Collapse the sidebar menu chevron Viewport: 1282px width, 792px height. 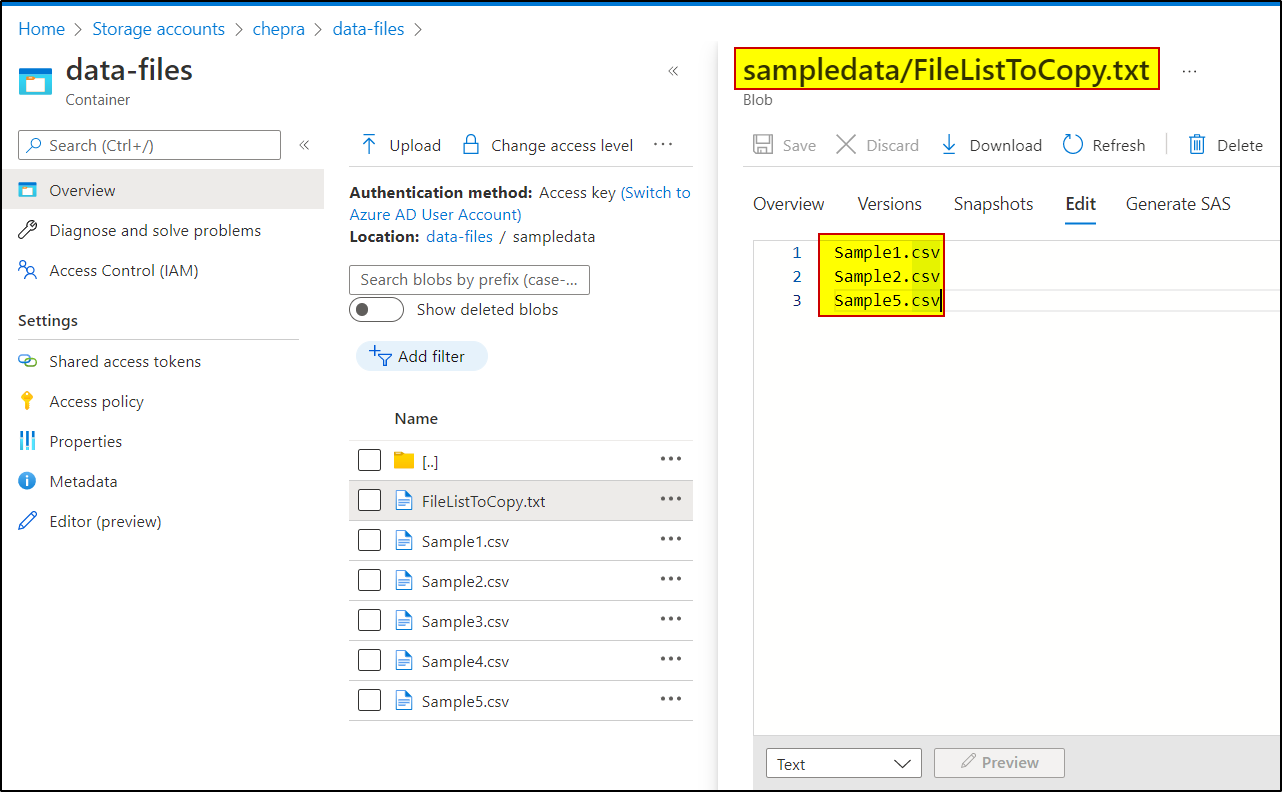304,145
